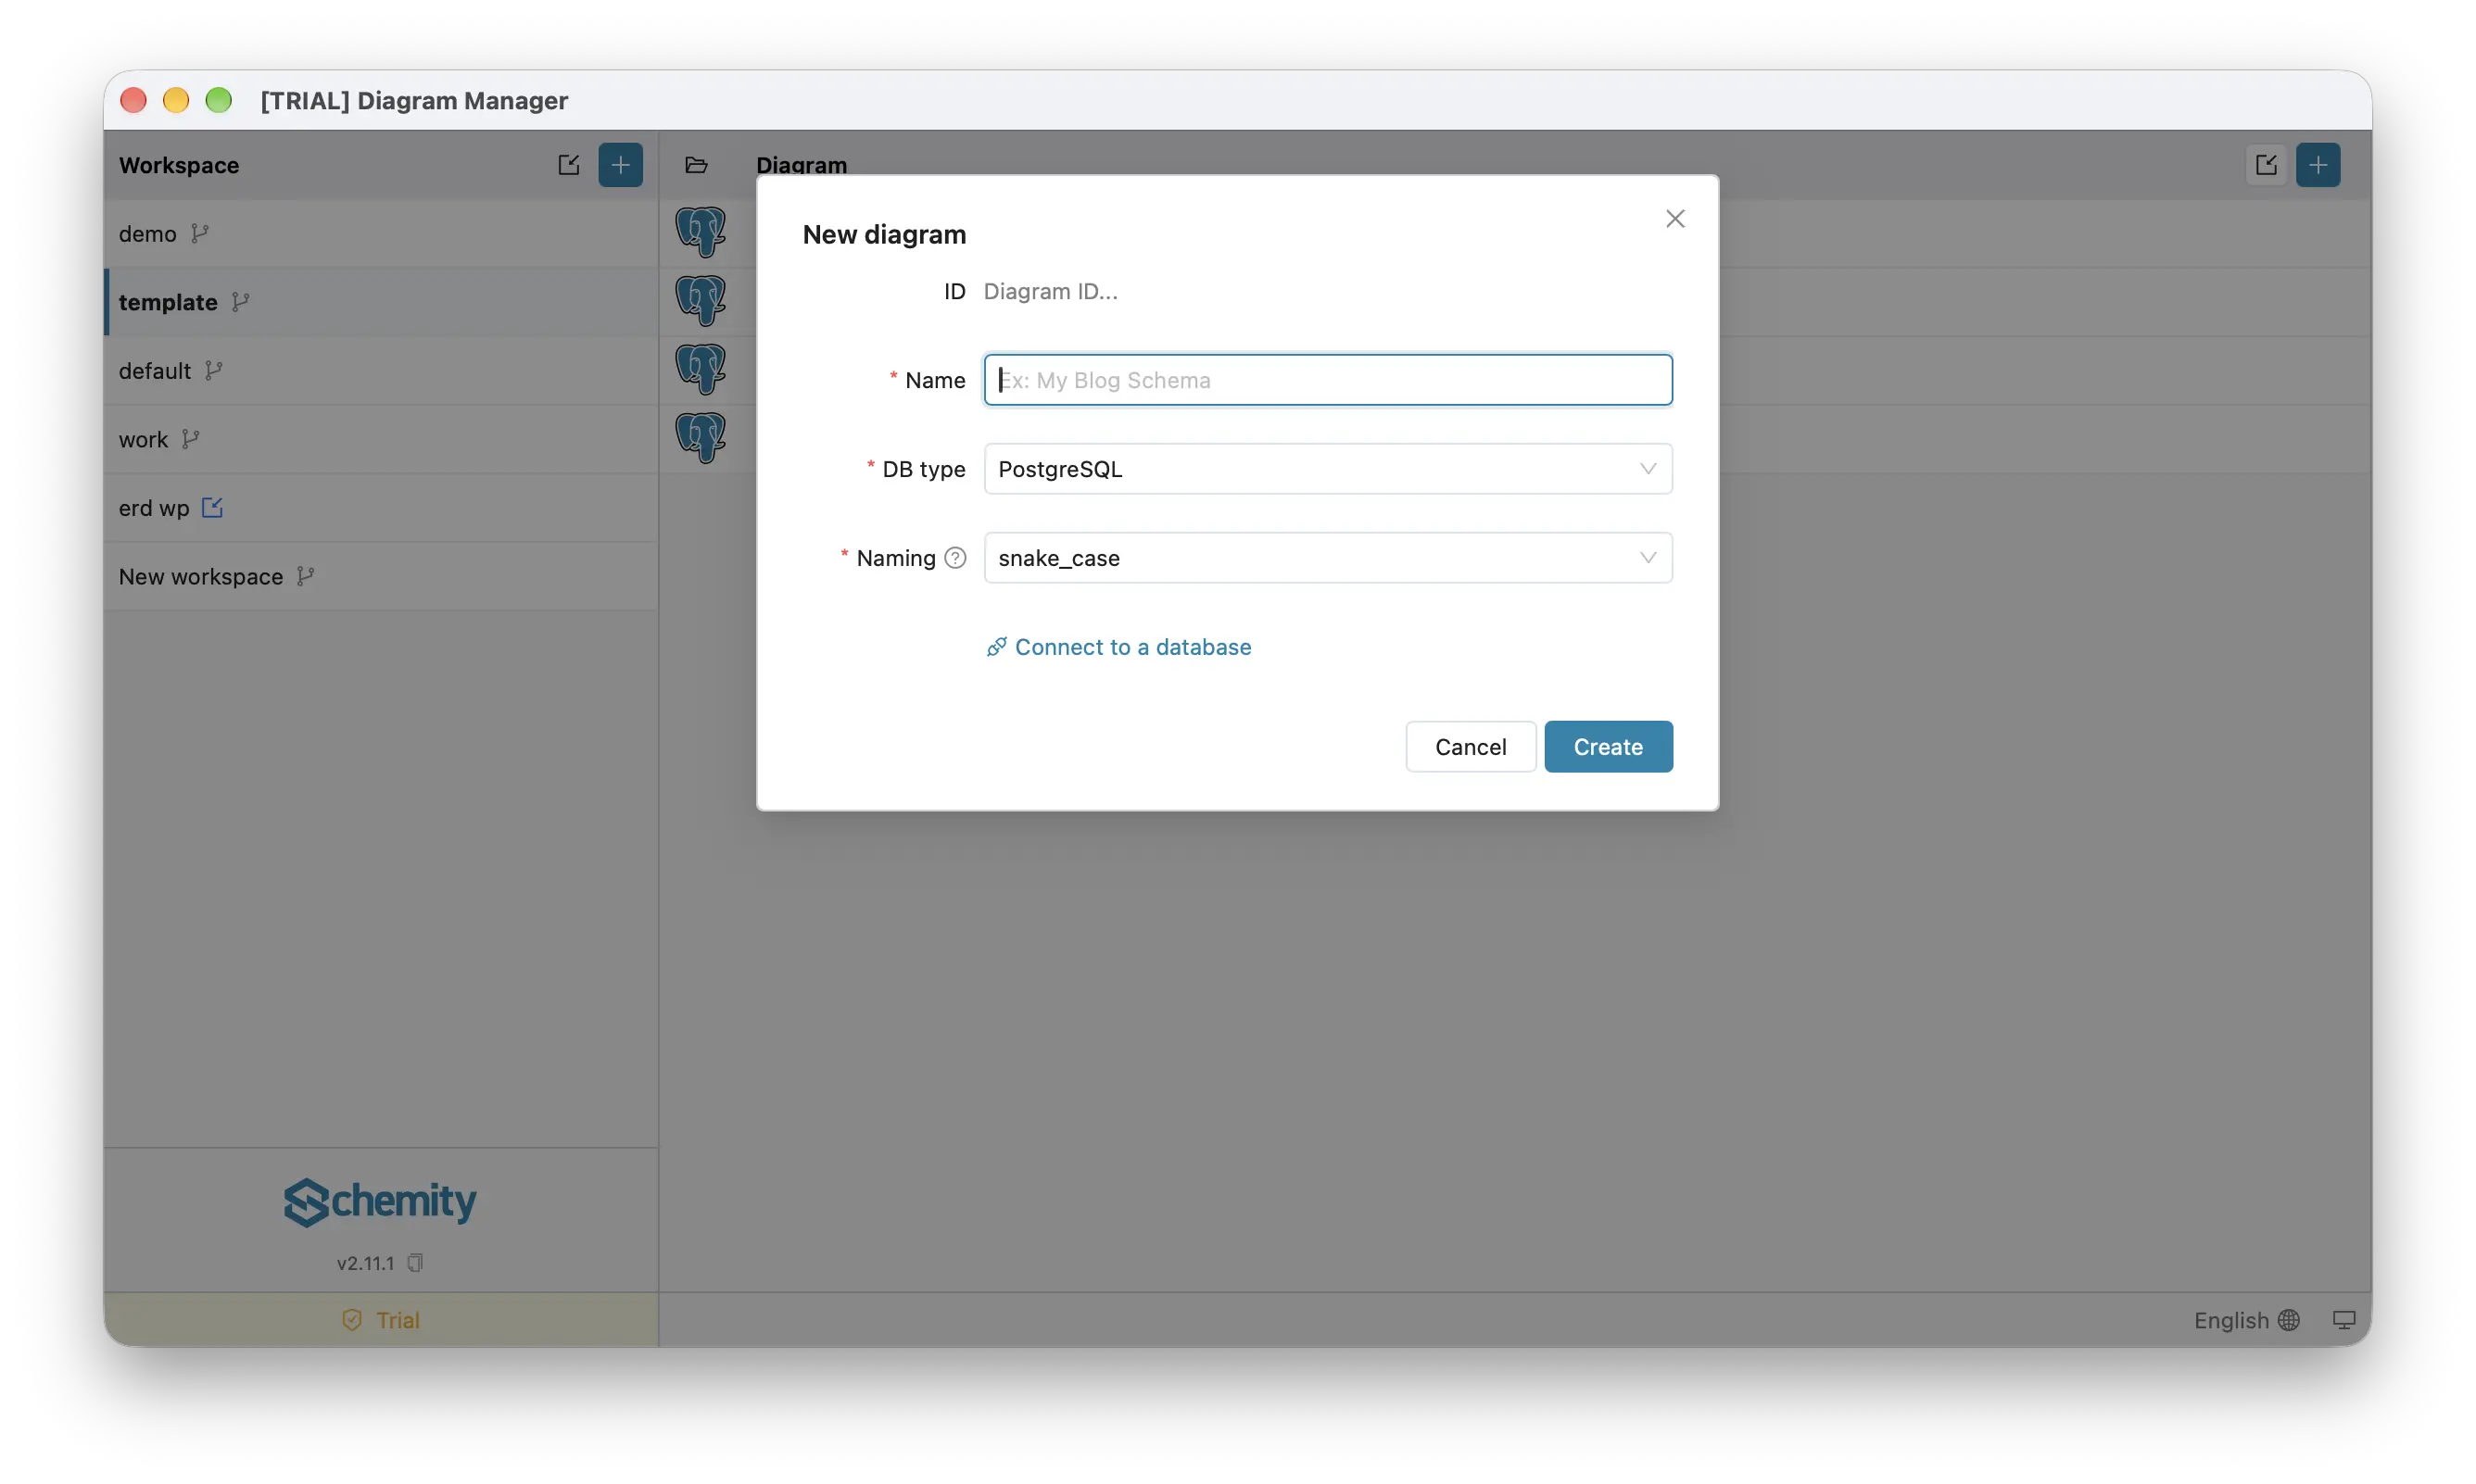
Task: Select the work workspace
Action: [381, 439]
